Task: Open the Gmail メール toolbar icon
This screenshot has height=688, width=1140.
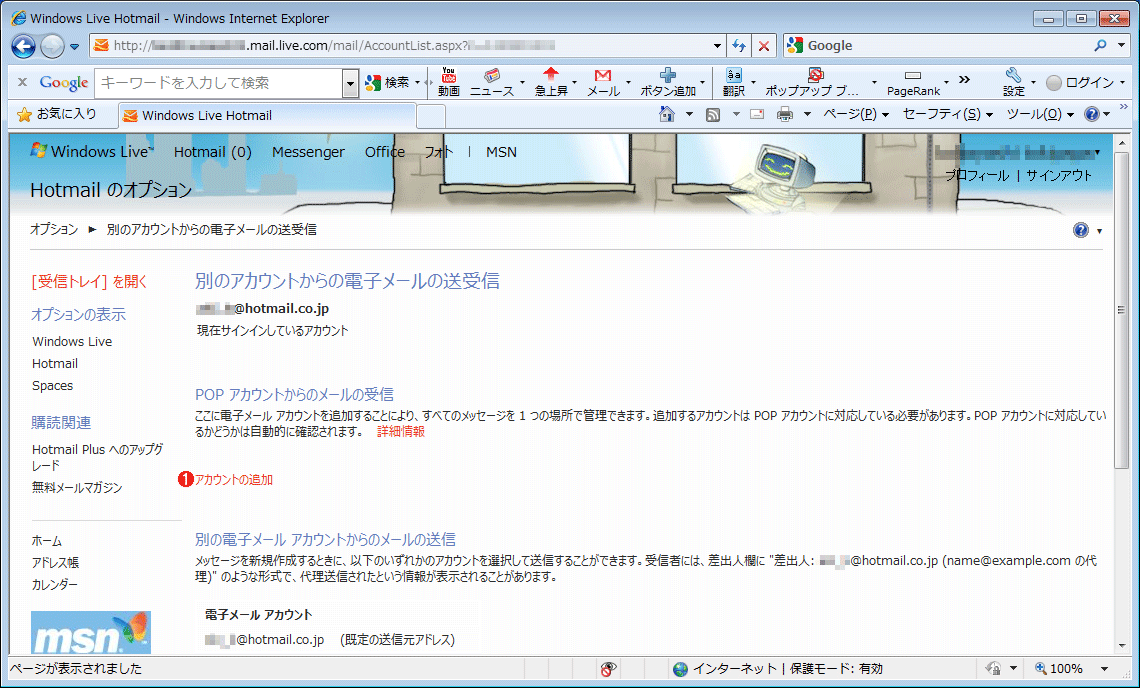Action: pos(603,82)
